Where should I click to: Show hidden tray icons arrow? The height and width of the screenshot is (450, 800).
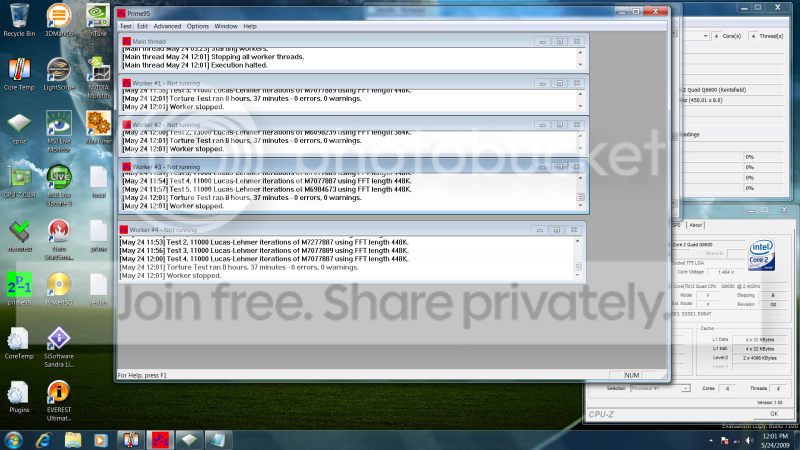click(711, 440)
